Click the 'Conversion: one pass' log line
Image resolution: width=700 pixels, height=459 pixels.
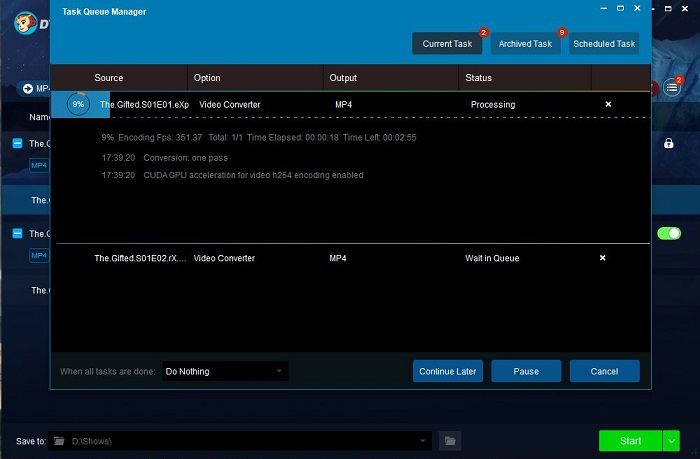[x=164, y=158]
